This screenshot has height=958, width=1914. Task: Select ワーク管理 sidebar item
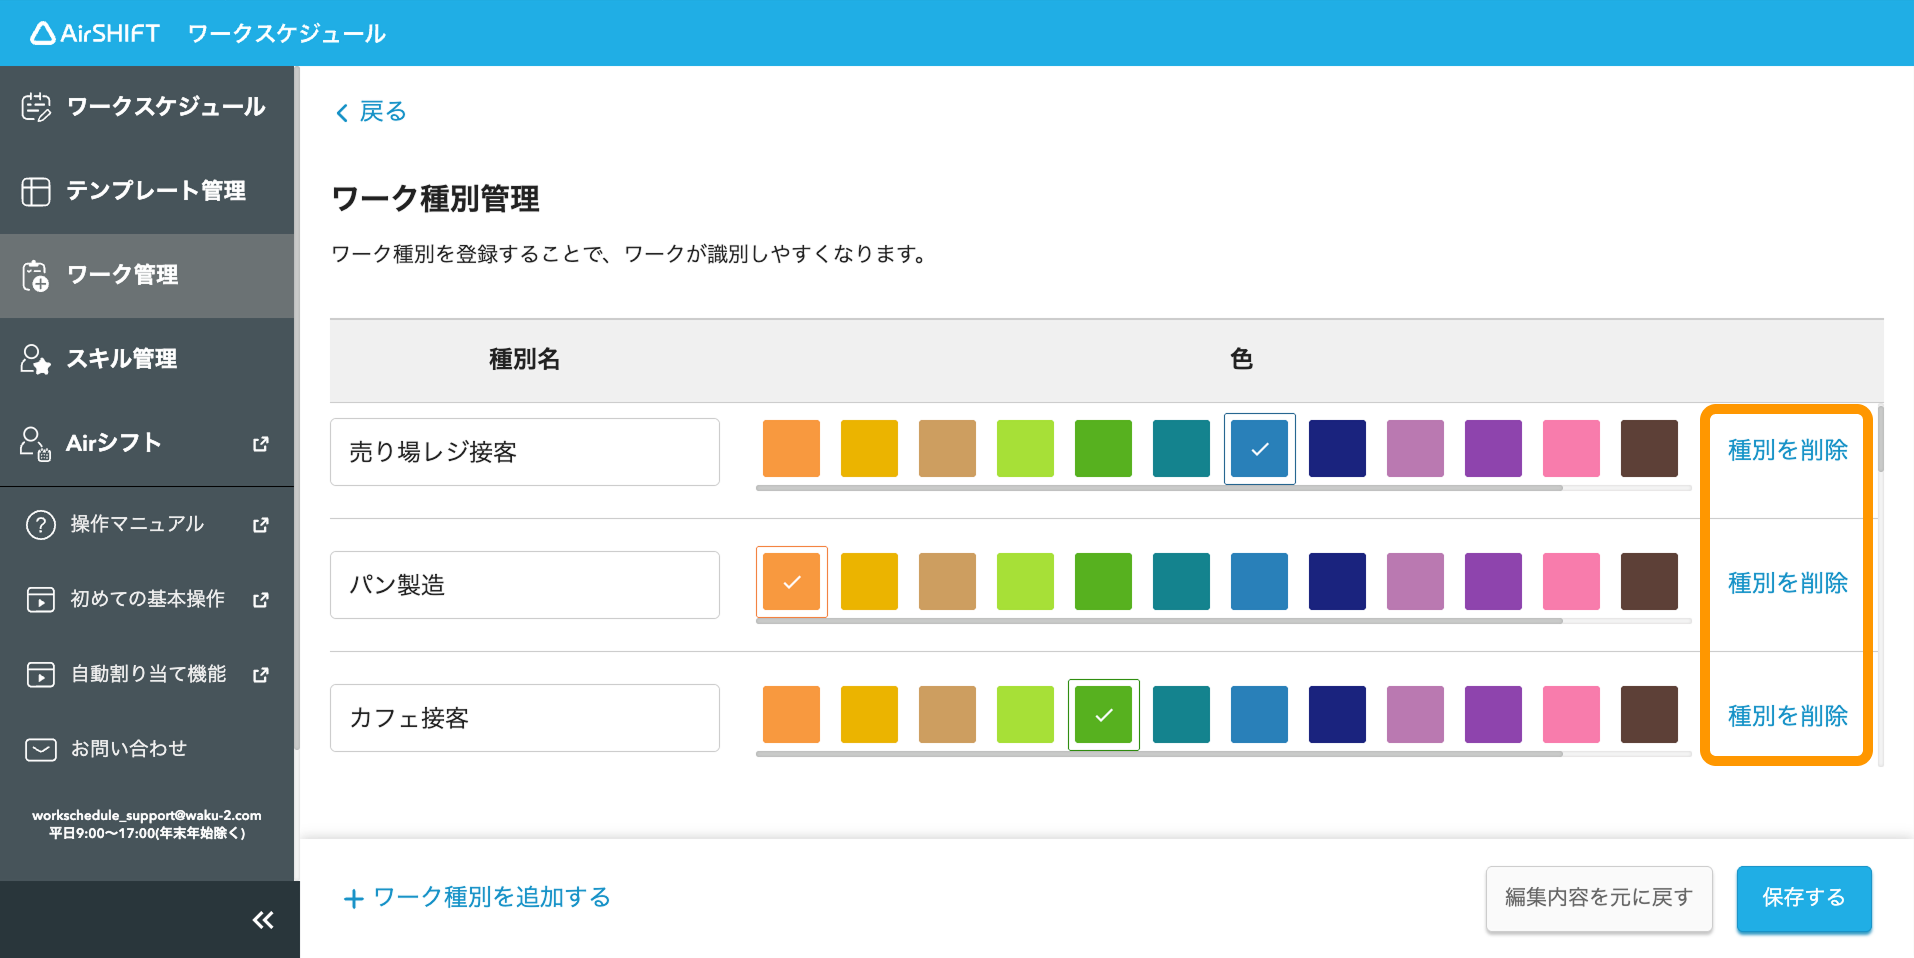[147, 275]
